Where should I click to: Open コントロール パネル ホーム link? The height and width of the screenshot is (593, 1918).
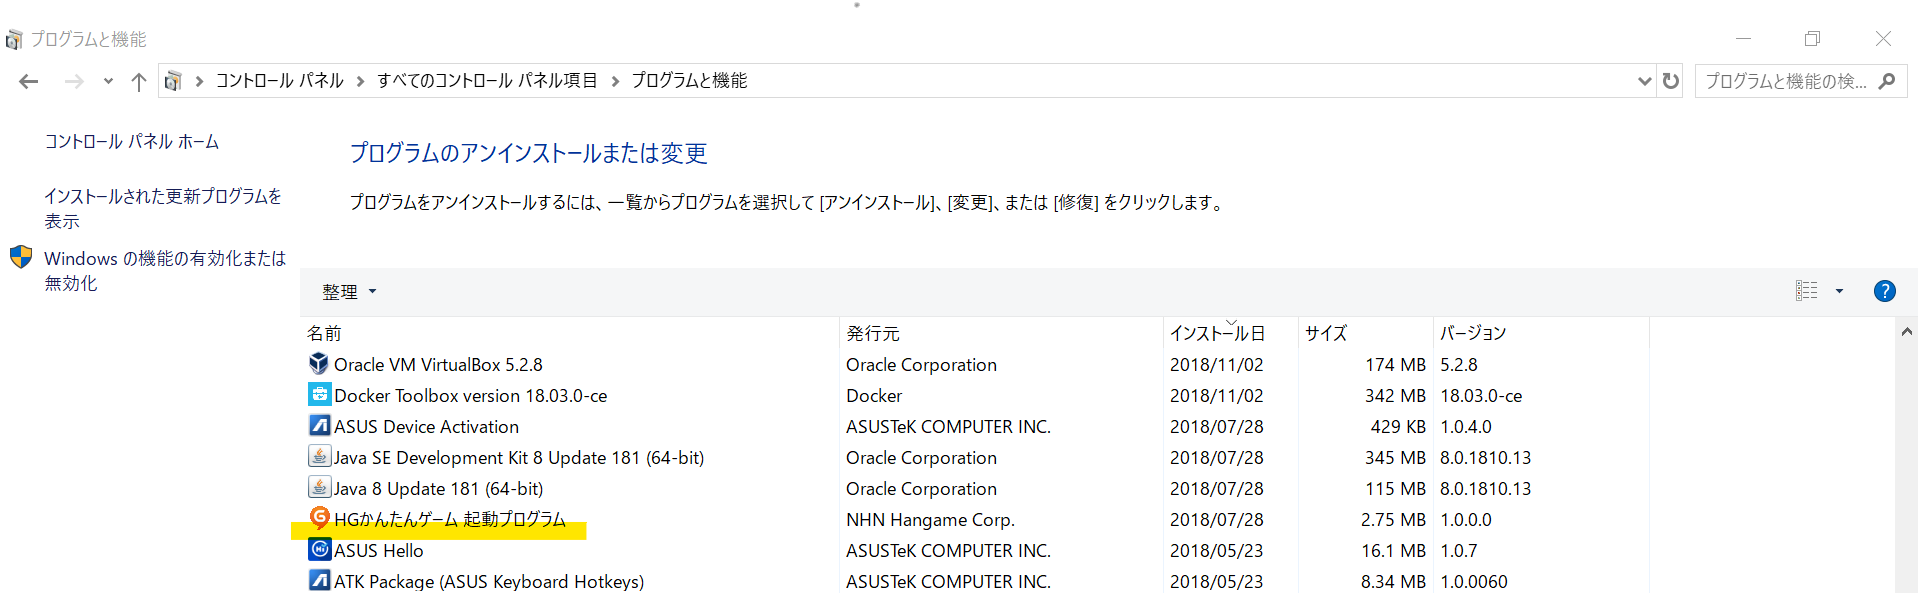pyautogui.click(x=131, y=142)
